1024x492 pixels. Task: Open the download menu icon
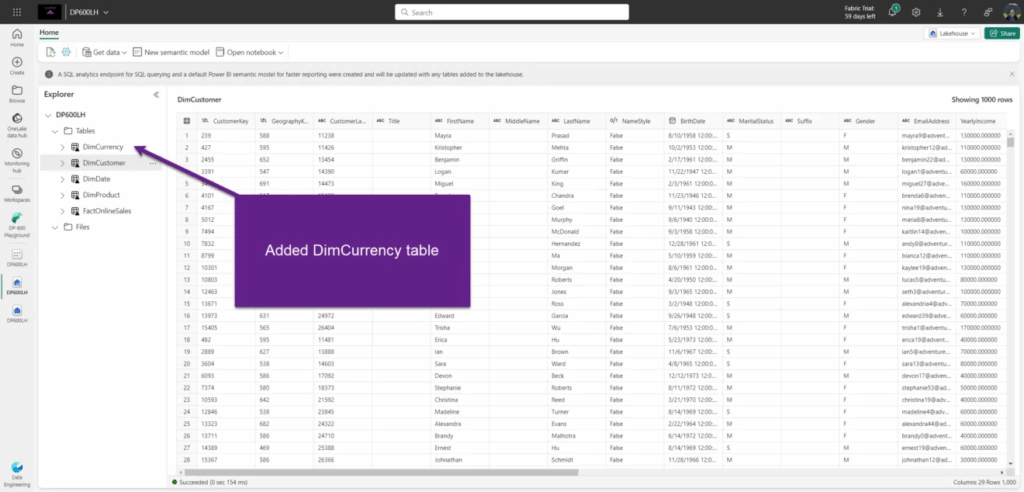pyautogui.click(x=940, y=12)
